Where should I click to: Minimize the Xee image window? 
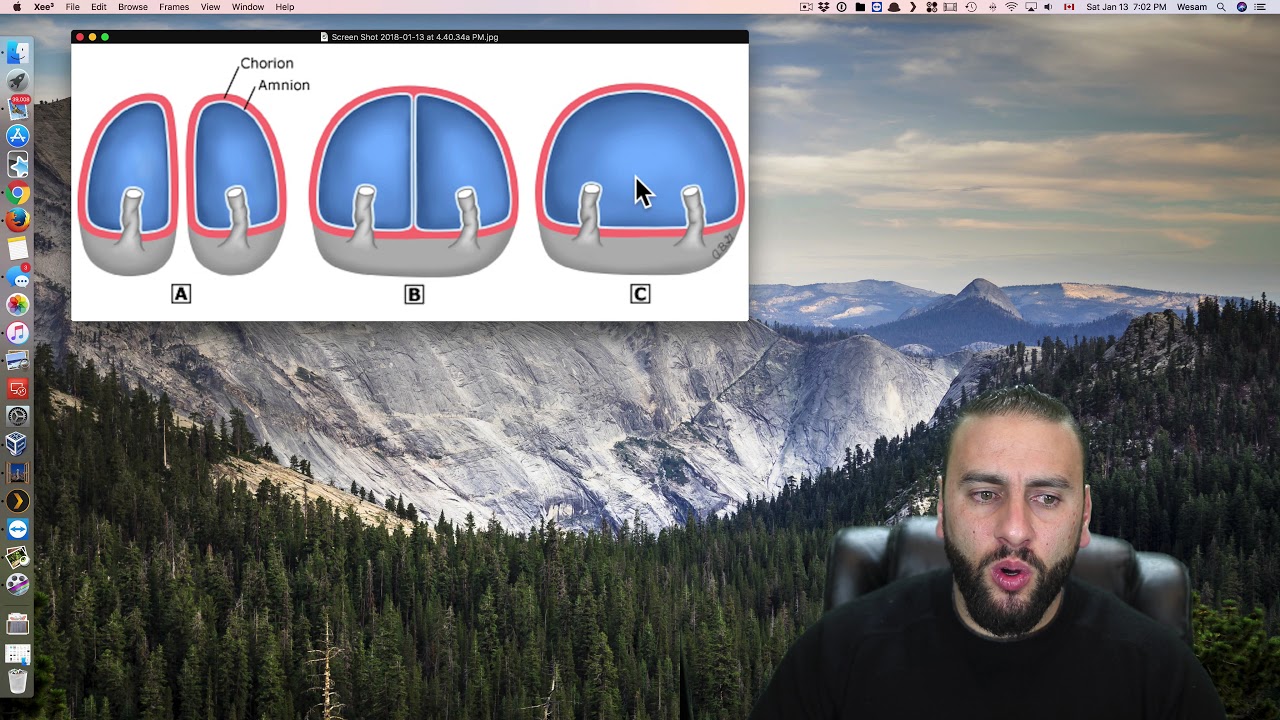click(x=92, y=37)
